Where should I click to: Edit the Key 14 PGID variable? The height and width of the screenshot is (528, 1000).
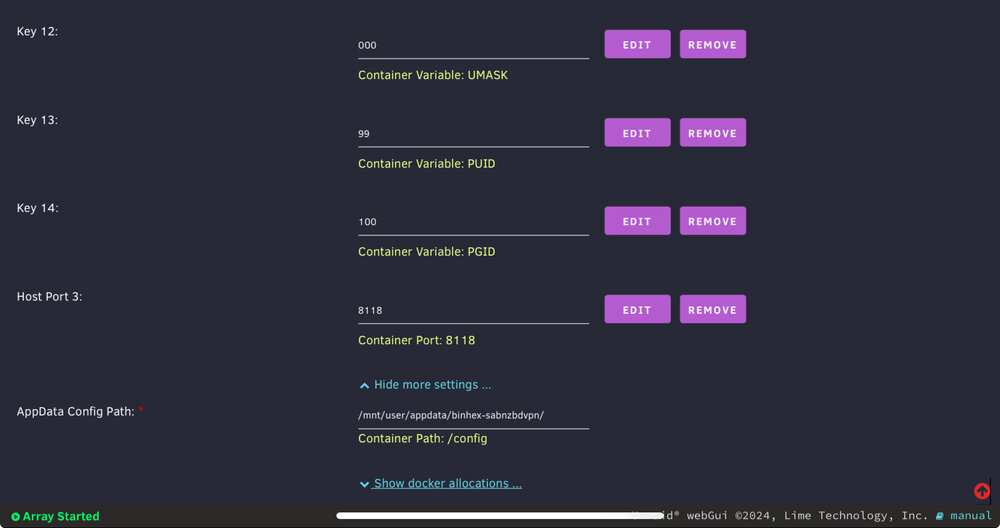pyautogui.click(x=637, y=221)
